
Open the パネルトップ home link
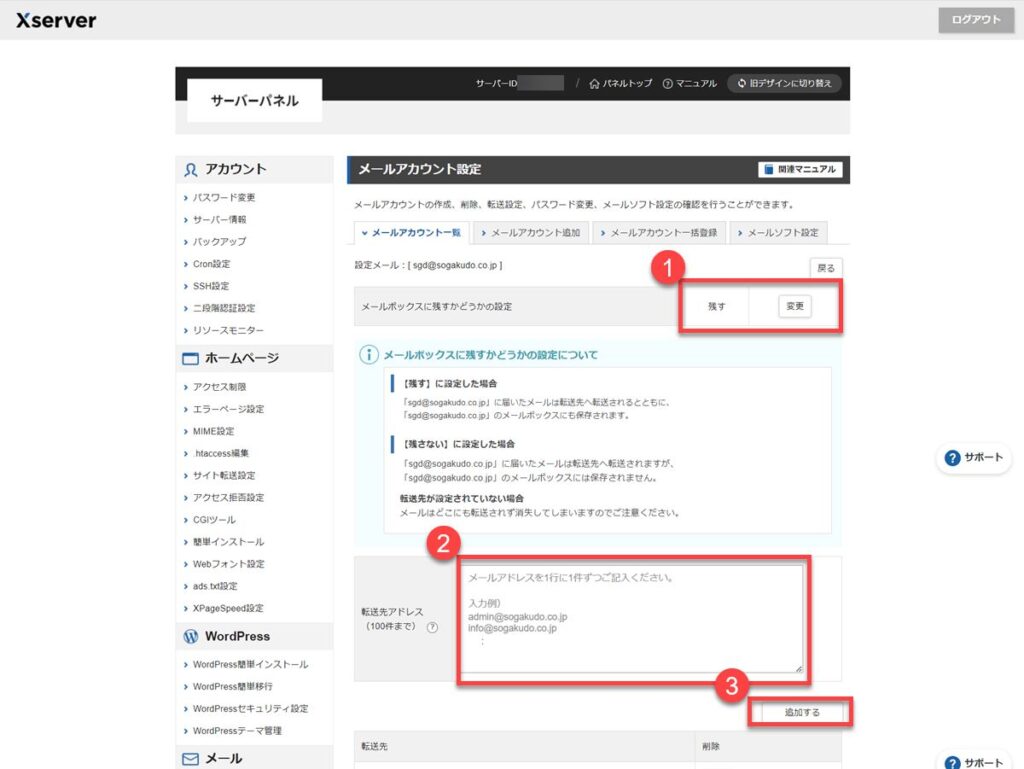(x=620, y=84)
